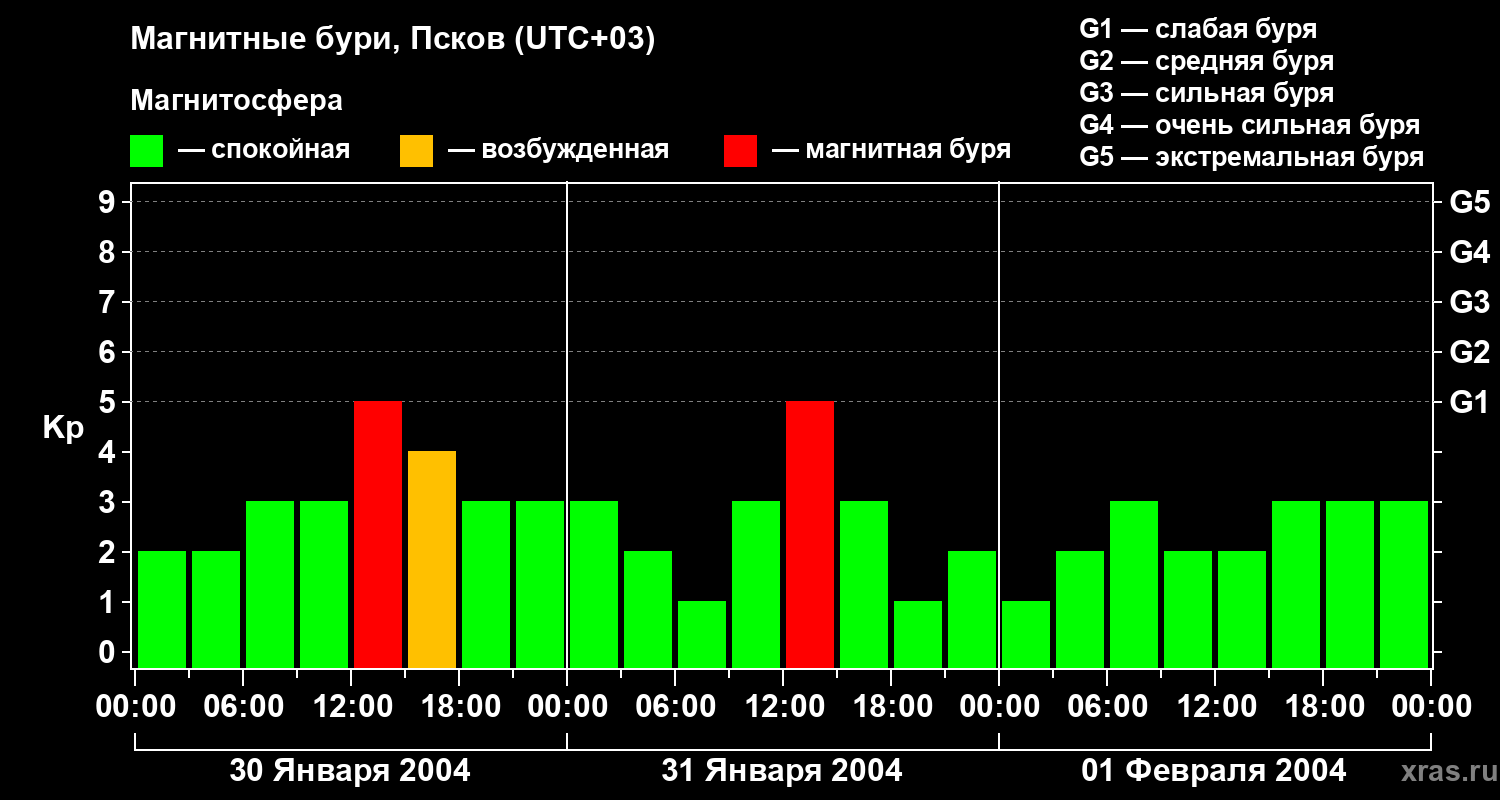Click the '06:00' time label for 01 Февраля
The image size is (1500, 800).
[x=1107, y=706]
